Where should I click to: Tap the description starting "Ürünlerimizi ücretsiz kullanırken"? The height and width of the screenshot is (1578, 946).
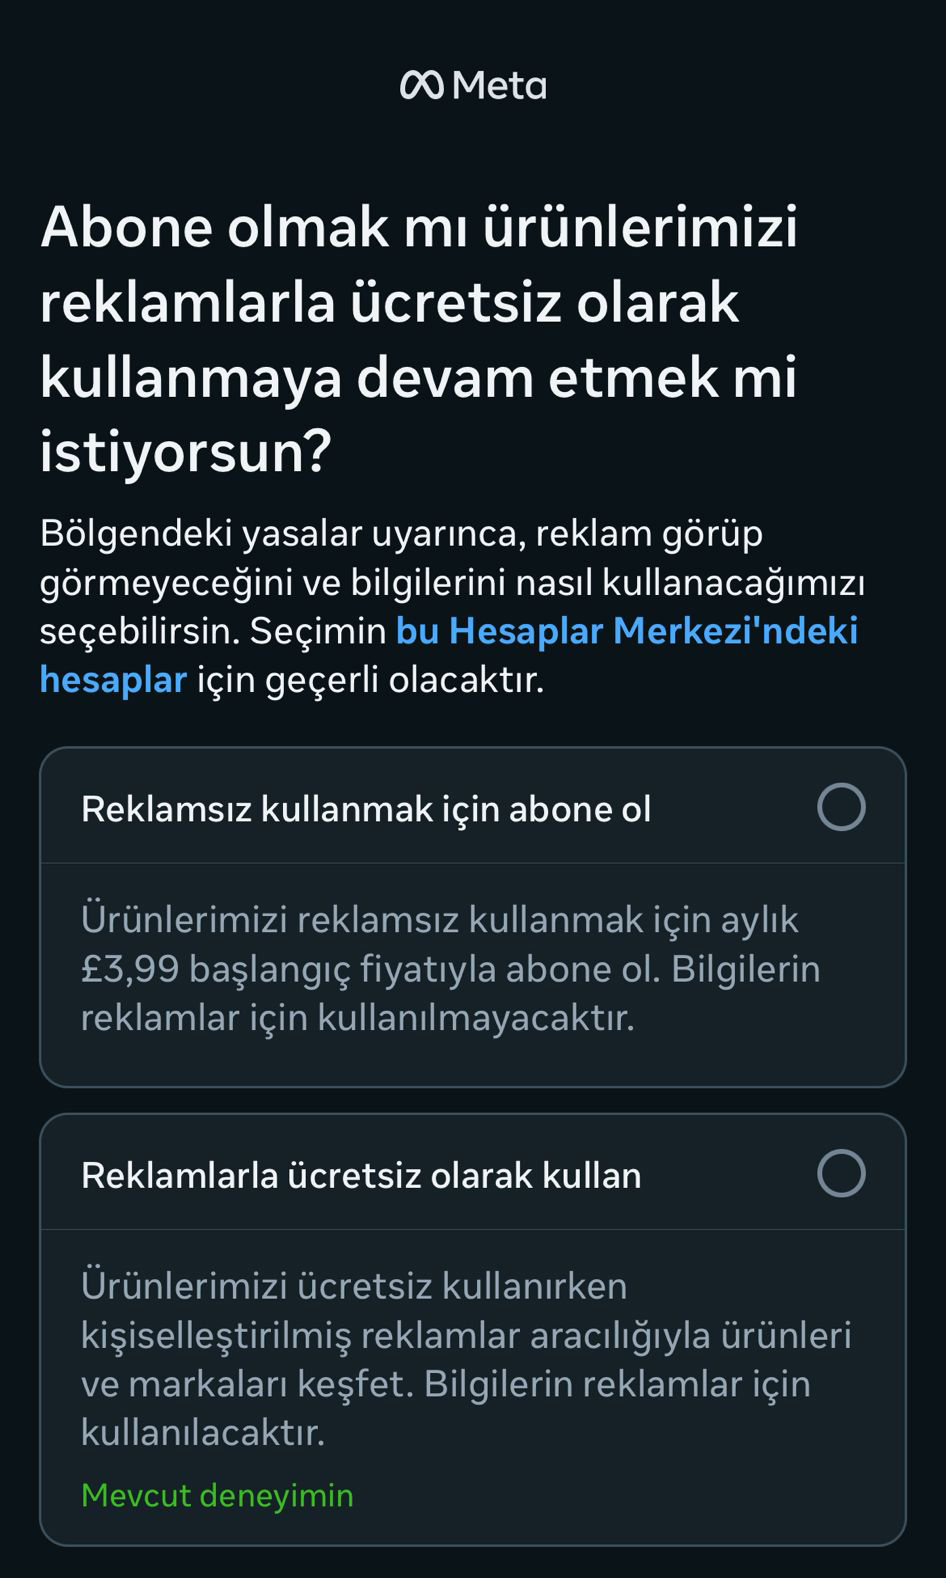pyautogui.click(x=354, y=1285)
